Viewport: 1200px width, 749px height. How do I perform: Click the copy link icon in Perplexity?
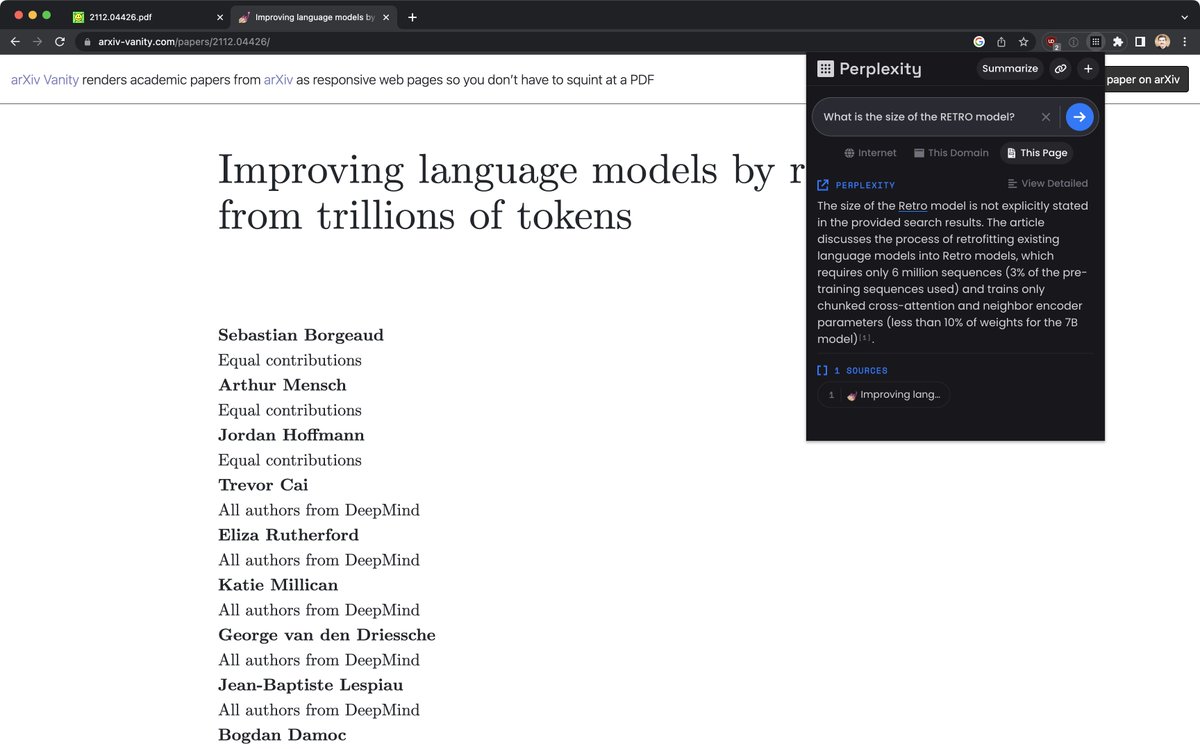[1059, 69]
